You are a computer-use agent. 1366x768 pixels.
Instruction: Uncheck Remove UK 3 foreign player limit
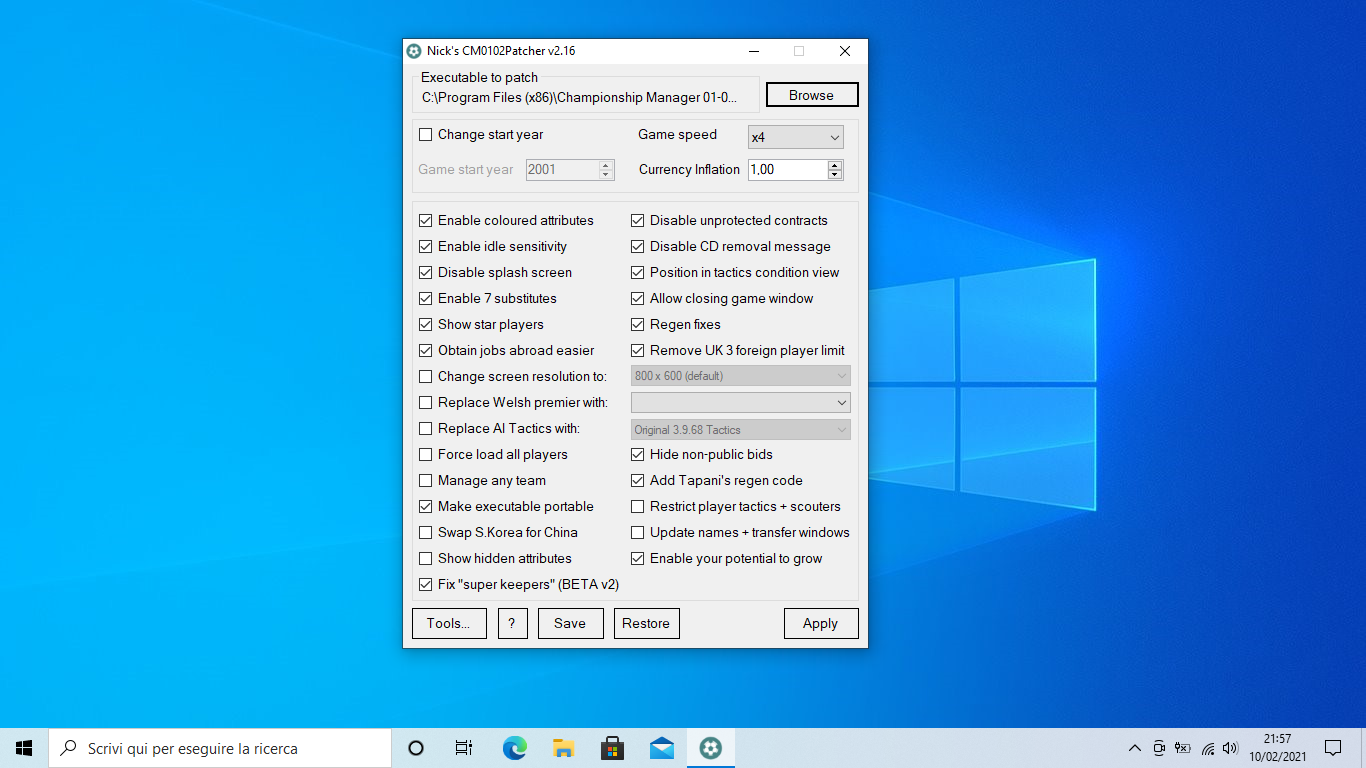[x=638, y=351]
